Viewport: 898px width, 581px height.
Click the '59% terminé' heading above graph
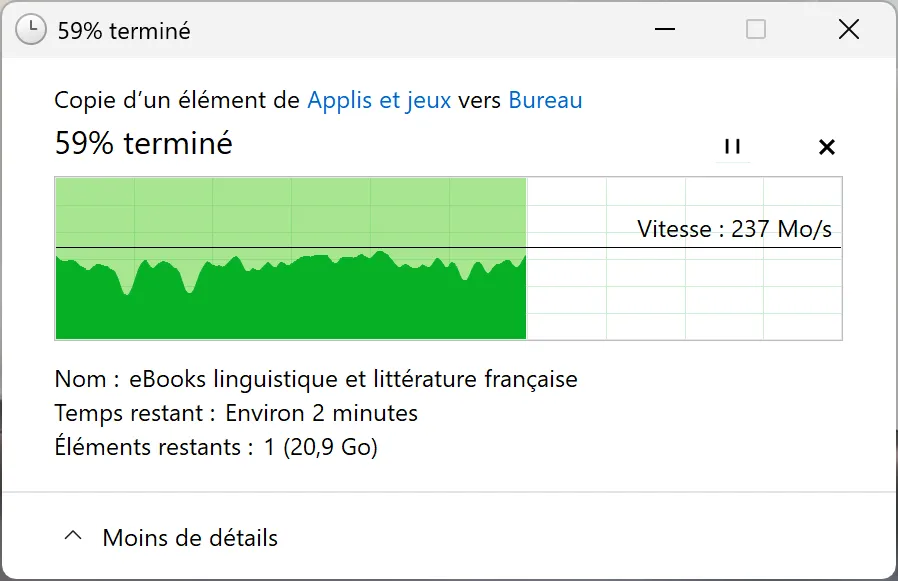click(143, 144)
